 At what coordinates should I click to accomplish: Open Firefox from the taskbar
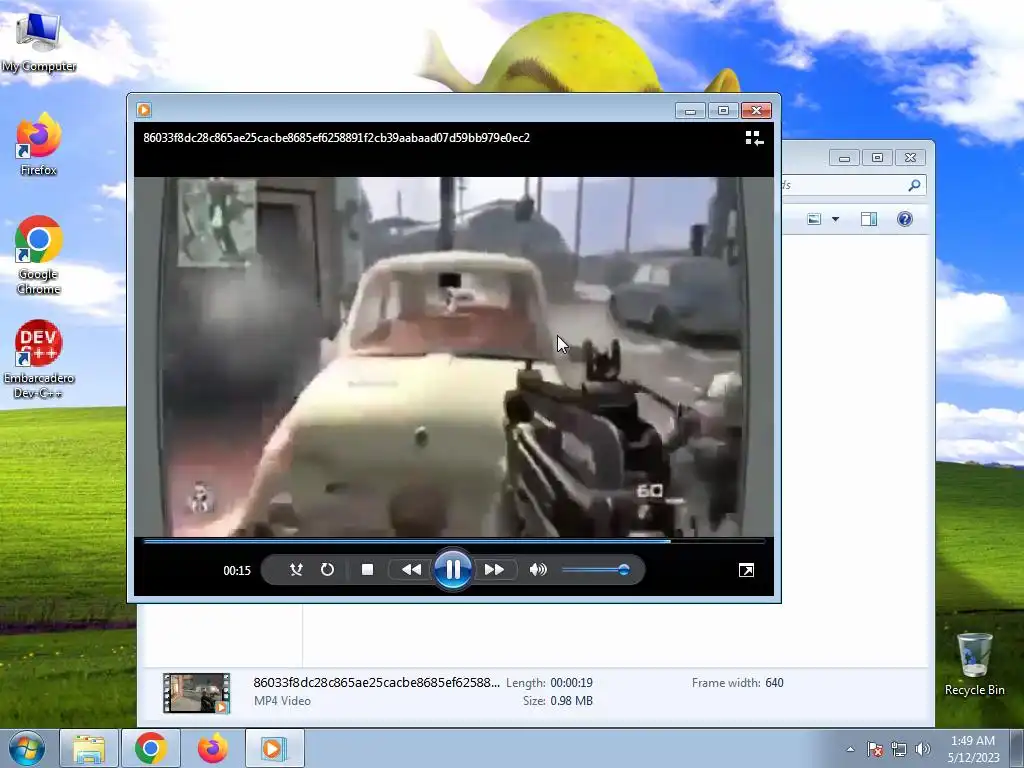pyautogui.click(x=212, y=748)
